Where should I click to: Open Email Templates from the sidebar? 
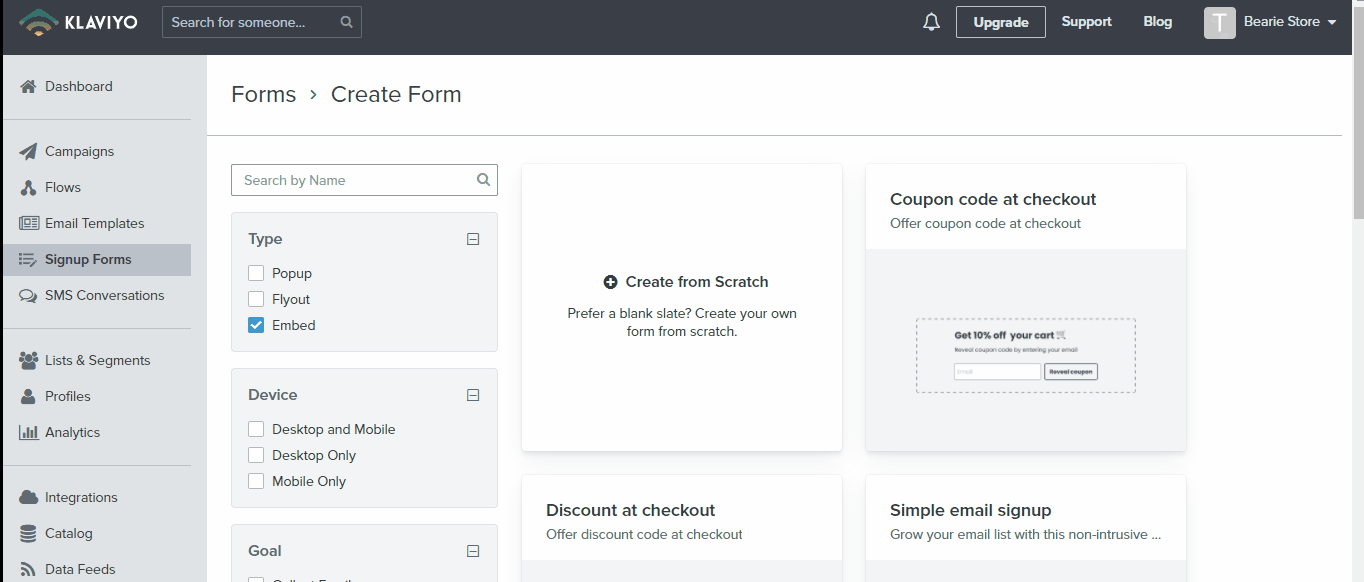[x=97, y=223]
